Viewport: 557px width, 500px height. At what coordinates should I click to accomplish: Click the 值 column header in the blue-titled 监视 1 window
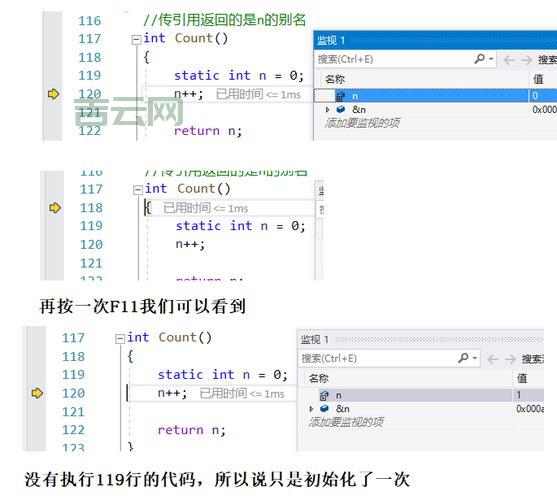click(x=538, y=78)
